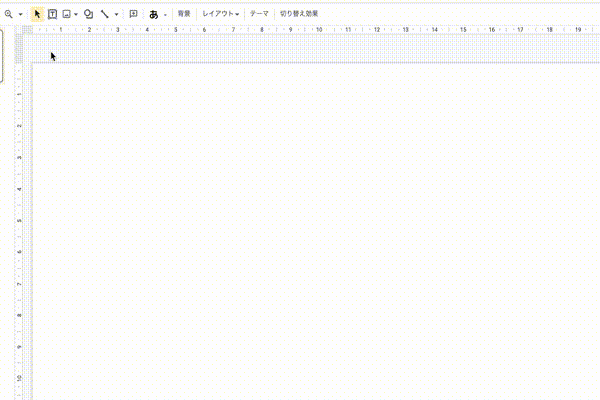Open the あ input tools dropdown arrow
The width and height of the screenshot is (600, 400).
coord(165,15)
